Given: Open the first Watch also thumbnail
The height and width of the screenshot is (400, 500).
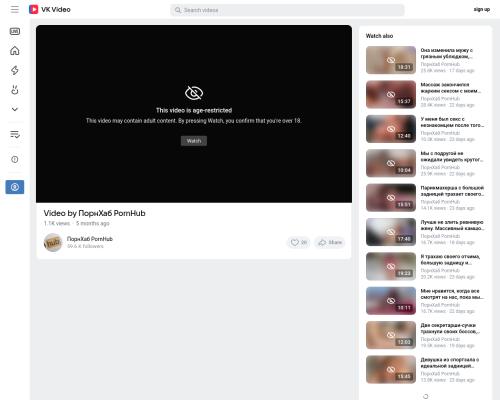Looking at the screenshot, I should [x=391, y=60].
